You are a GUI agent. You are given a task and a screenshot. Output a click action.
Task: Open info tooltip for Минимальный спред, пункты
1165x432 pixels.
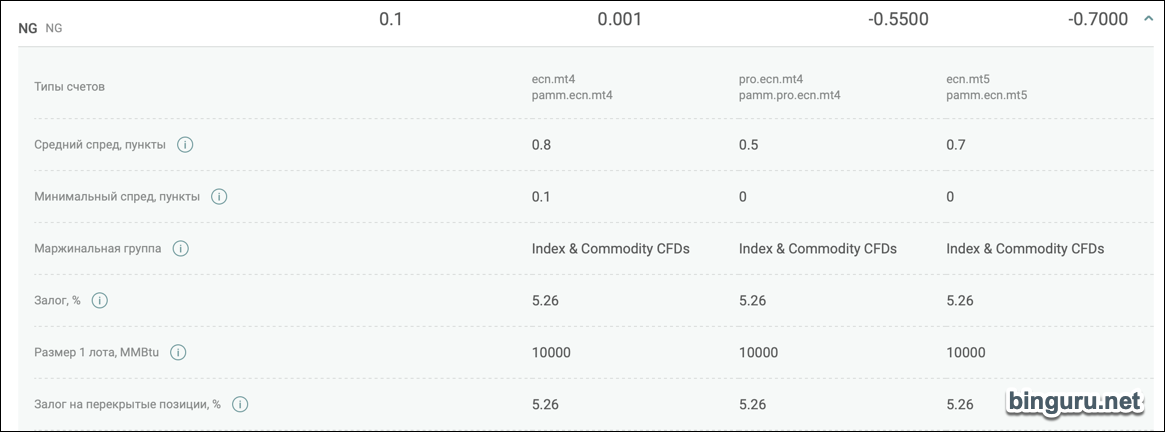coord(218,197)
